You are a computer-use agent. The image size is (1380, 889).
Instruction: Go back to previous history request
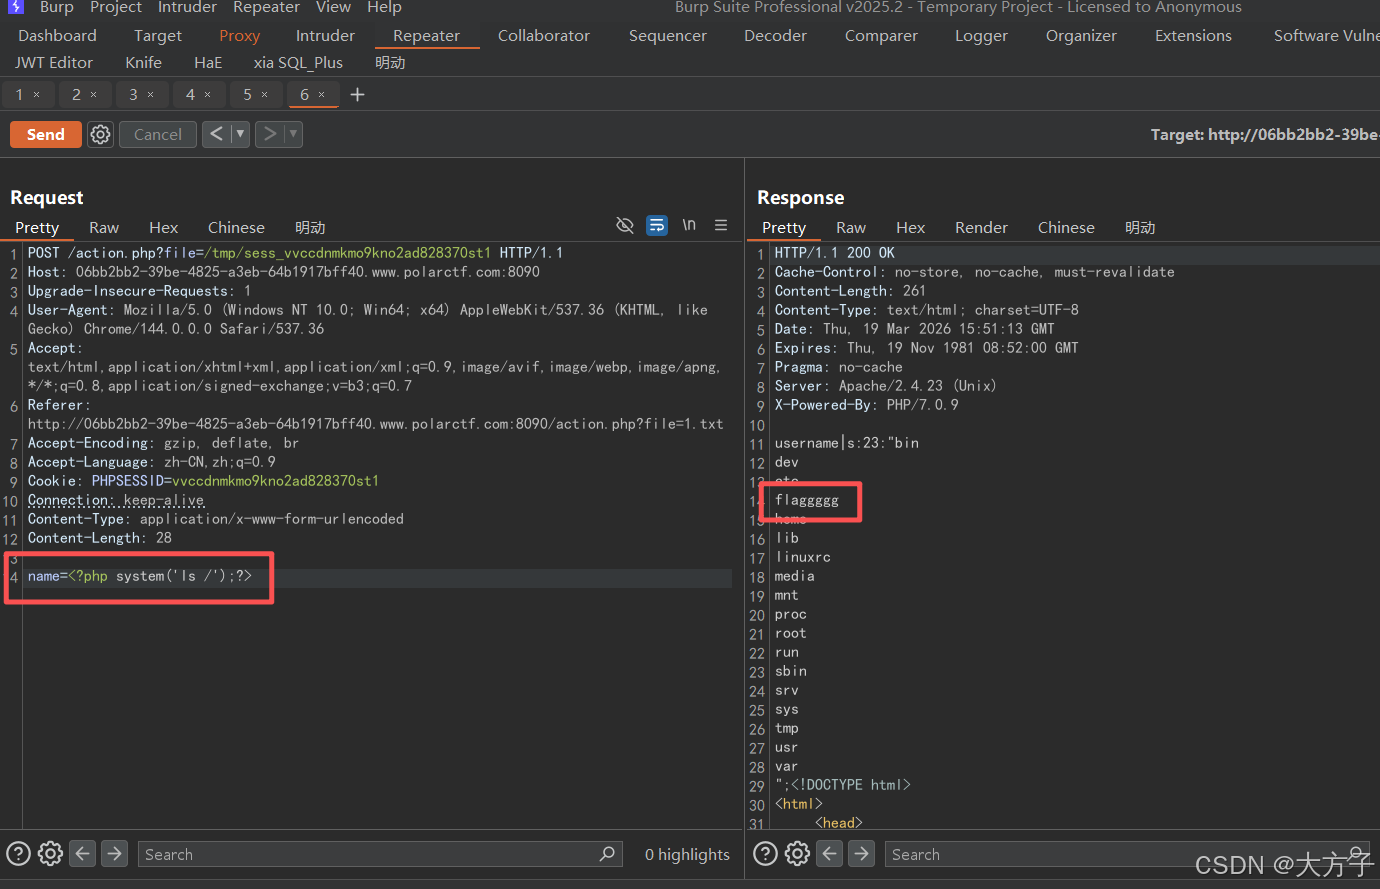(x=216, y=134)
